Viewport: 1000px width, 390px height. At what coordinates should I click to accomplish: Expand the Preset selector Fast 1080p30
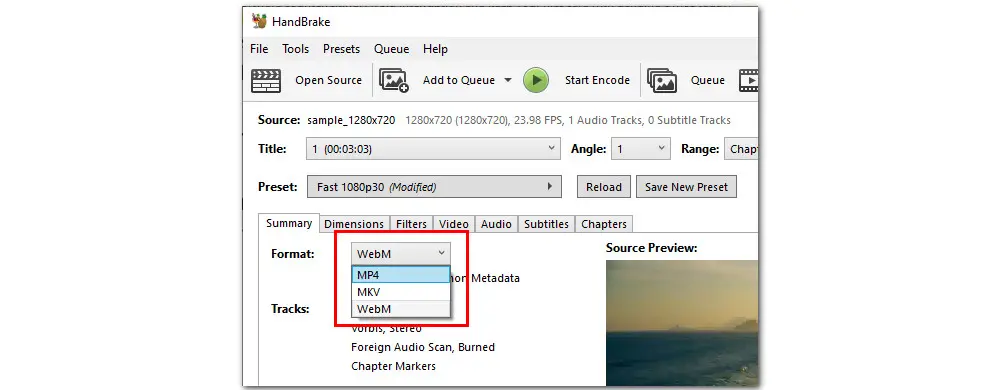click(434, 187)
